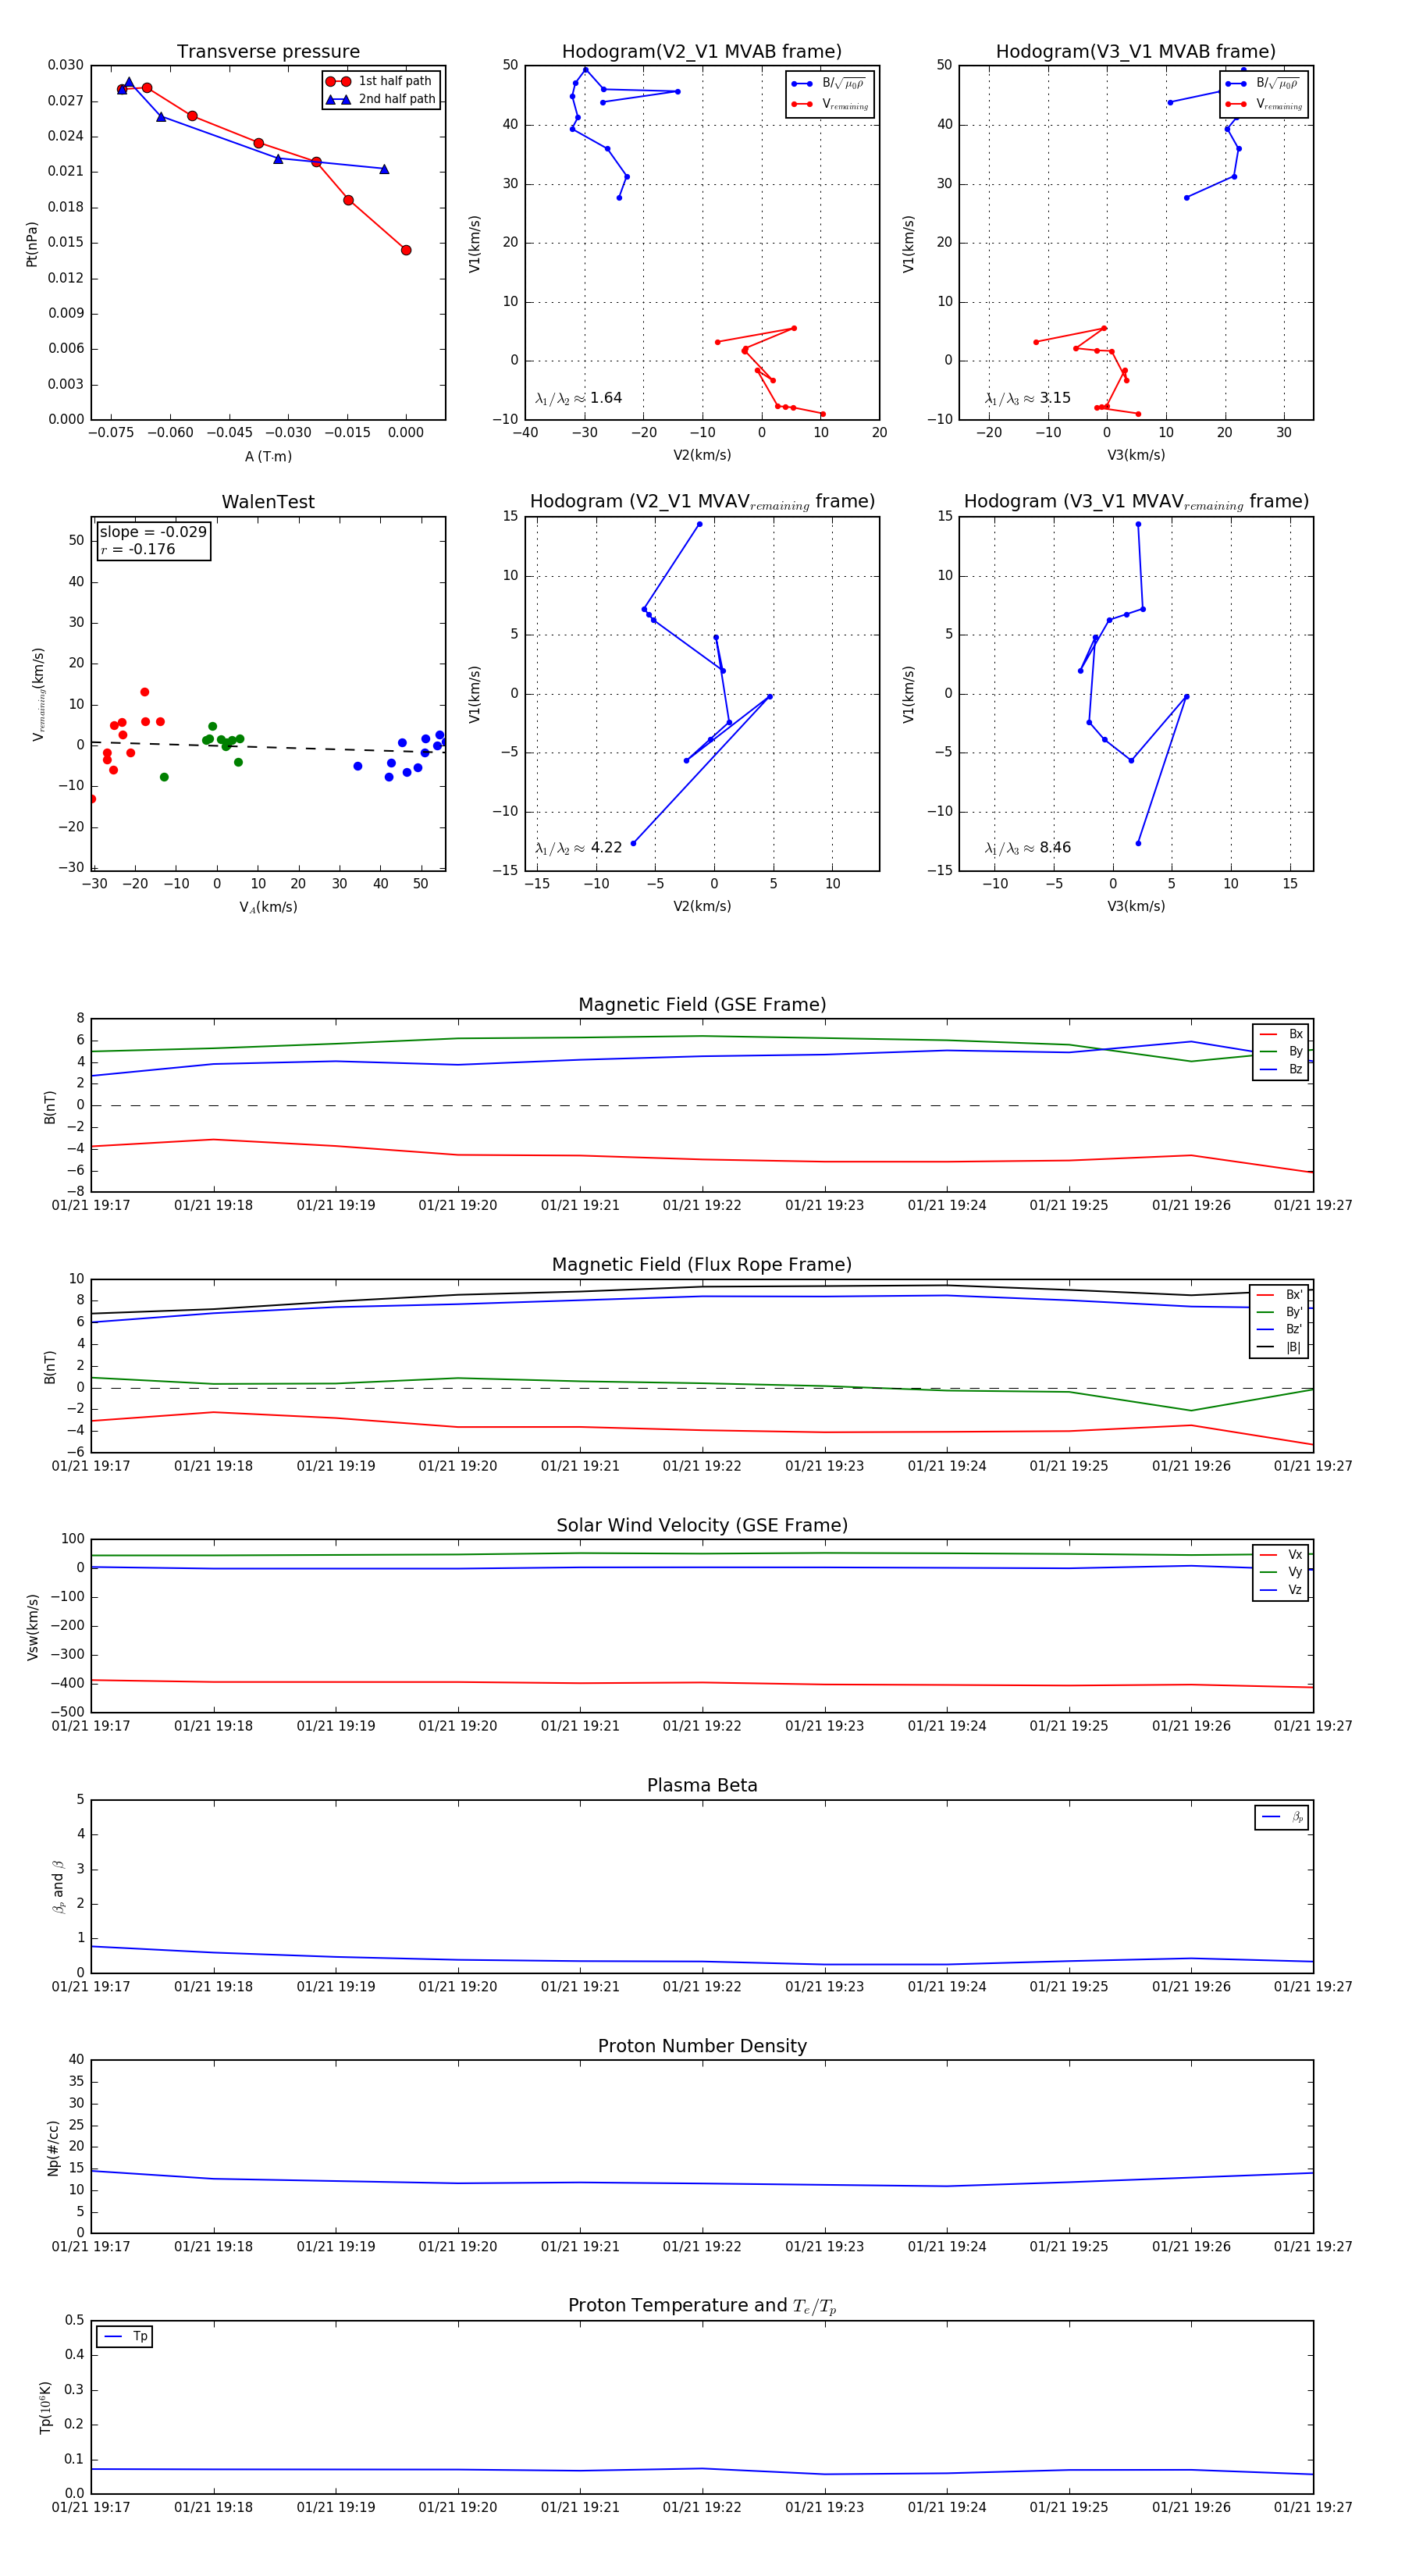Click 'Magnetic Field (GSE Frame)' title
Viewport: 1405px width, 2576px height.
(x=702, y=1005)
